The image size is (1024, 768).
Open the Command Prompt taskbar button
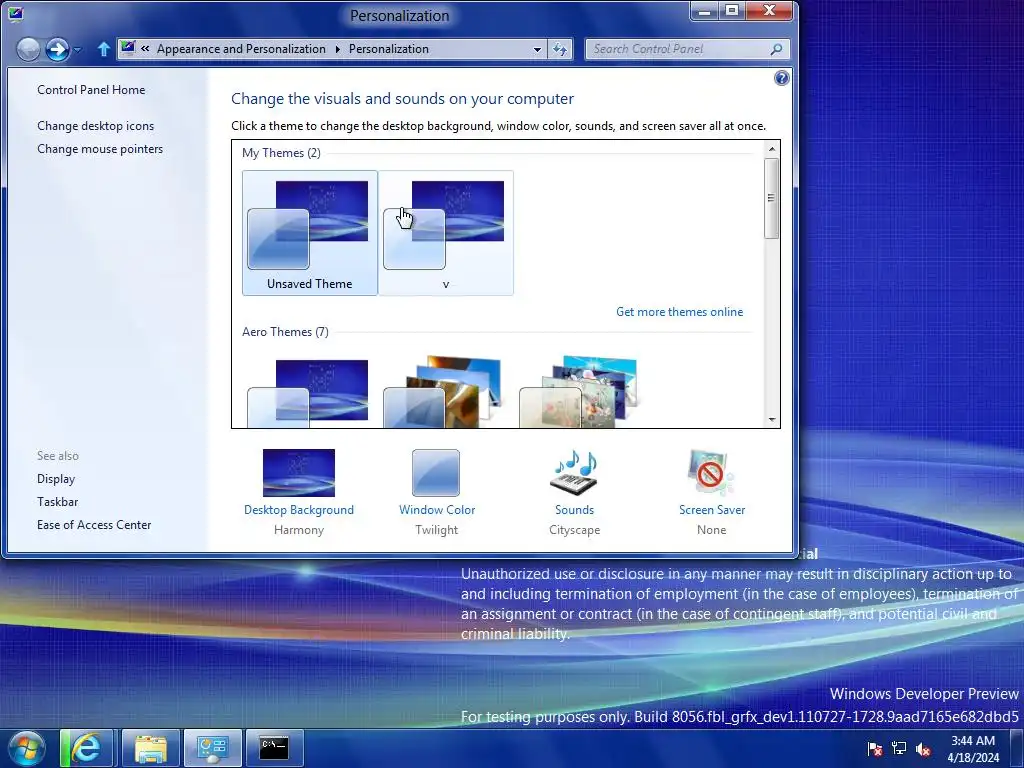(274, 748)
